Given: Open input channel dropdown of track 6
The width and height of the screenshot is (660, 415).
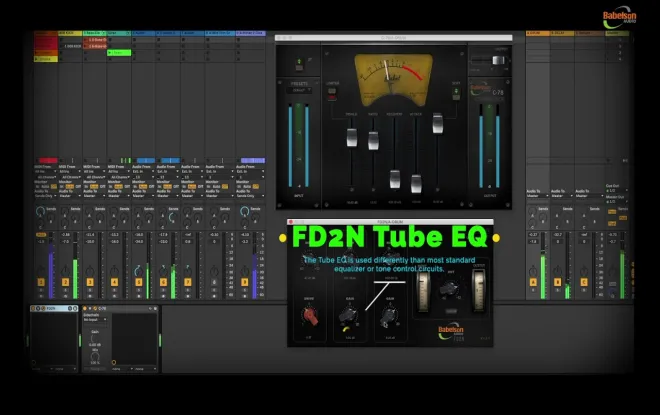Looking at the screenshot, I should point(168,177).
